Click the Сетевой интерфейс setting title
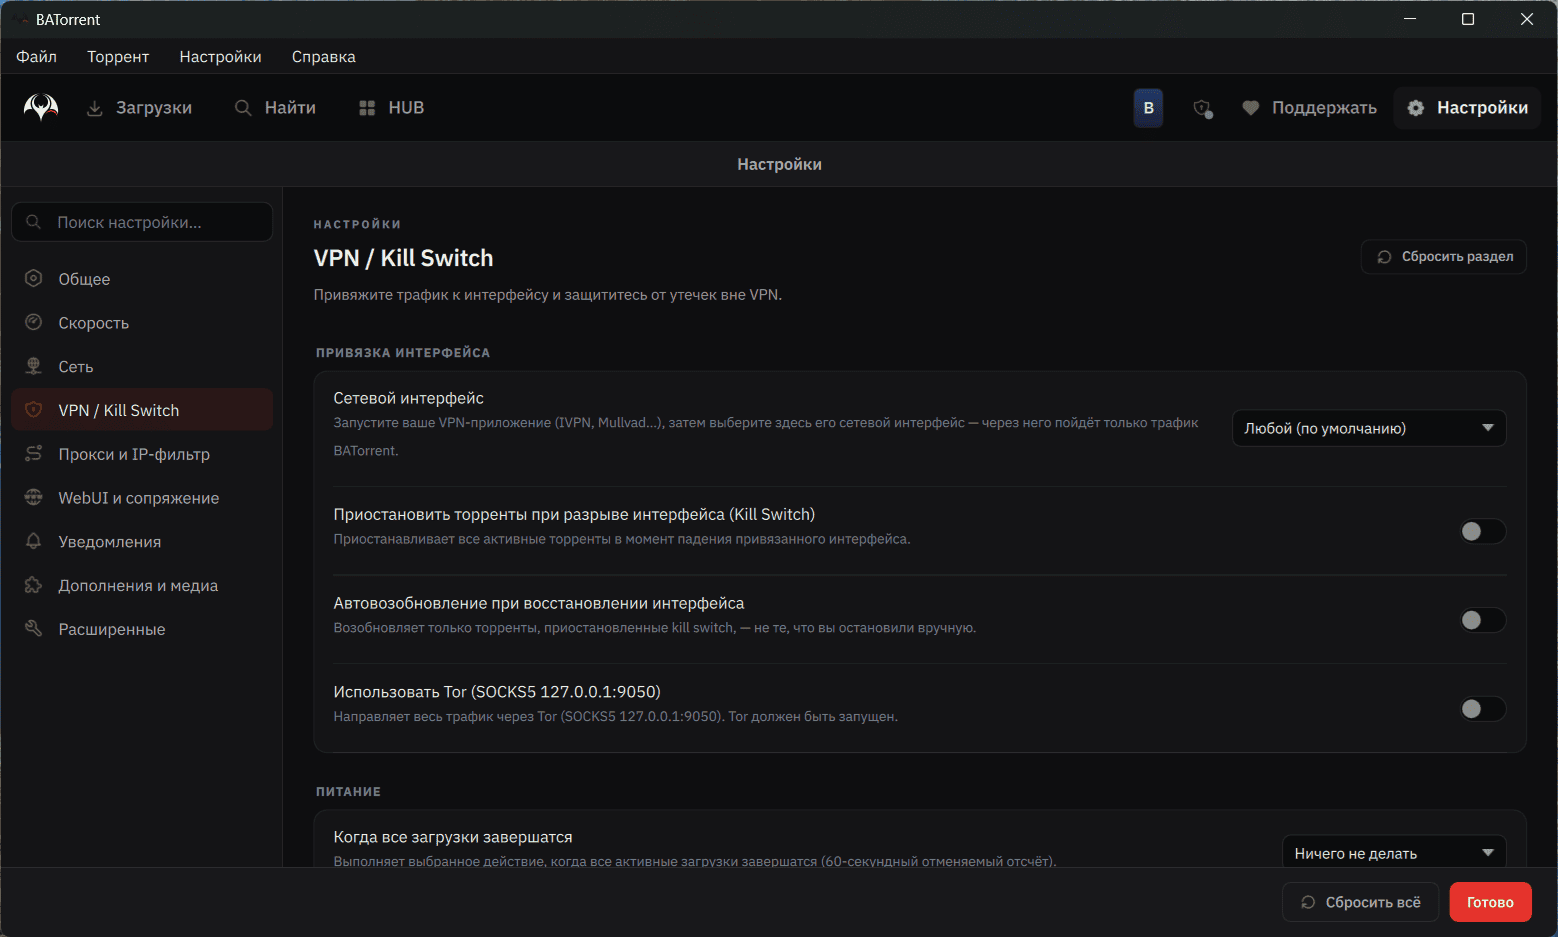Viewport: 1558px width, 937px height. coord(408,398)
